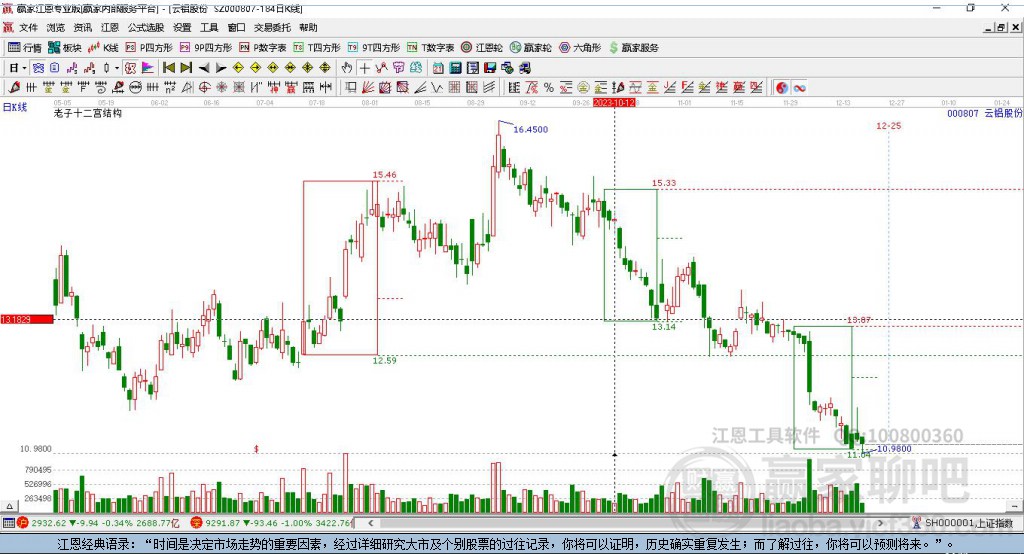Open the 9T四方形 tool
The image size is (1024, 554).
pyautogui.click(x=374, y=48)
